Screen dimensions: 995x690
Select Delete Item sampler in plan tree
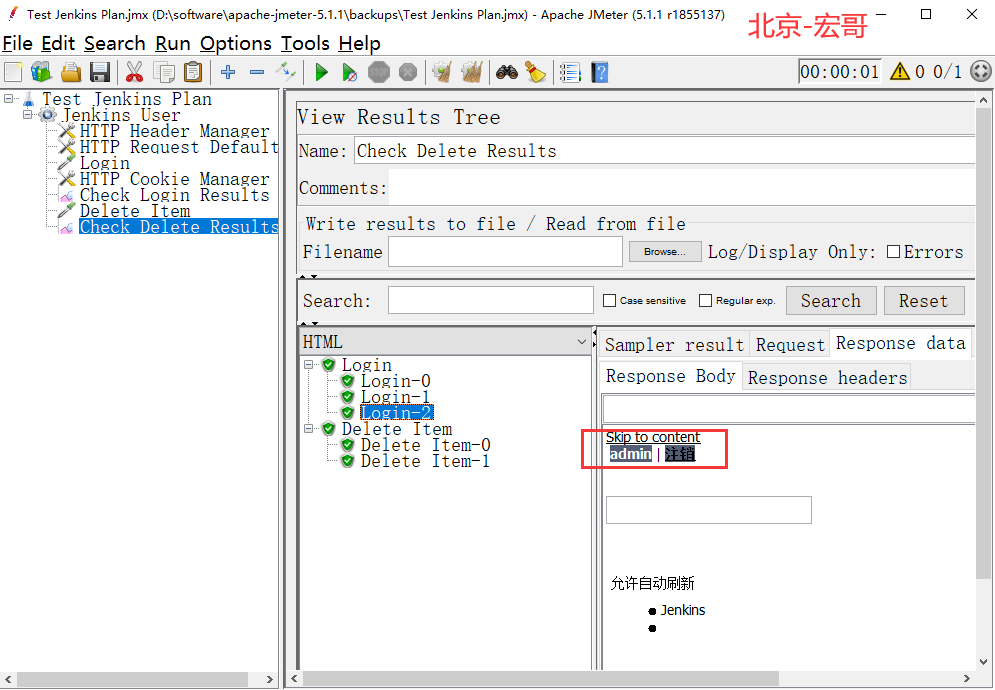pyautogui.click(x=135, y=211)
